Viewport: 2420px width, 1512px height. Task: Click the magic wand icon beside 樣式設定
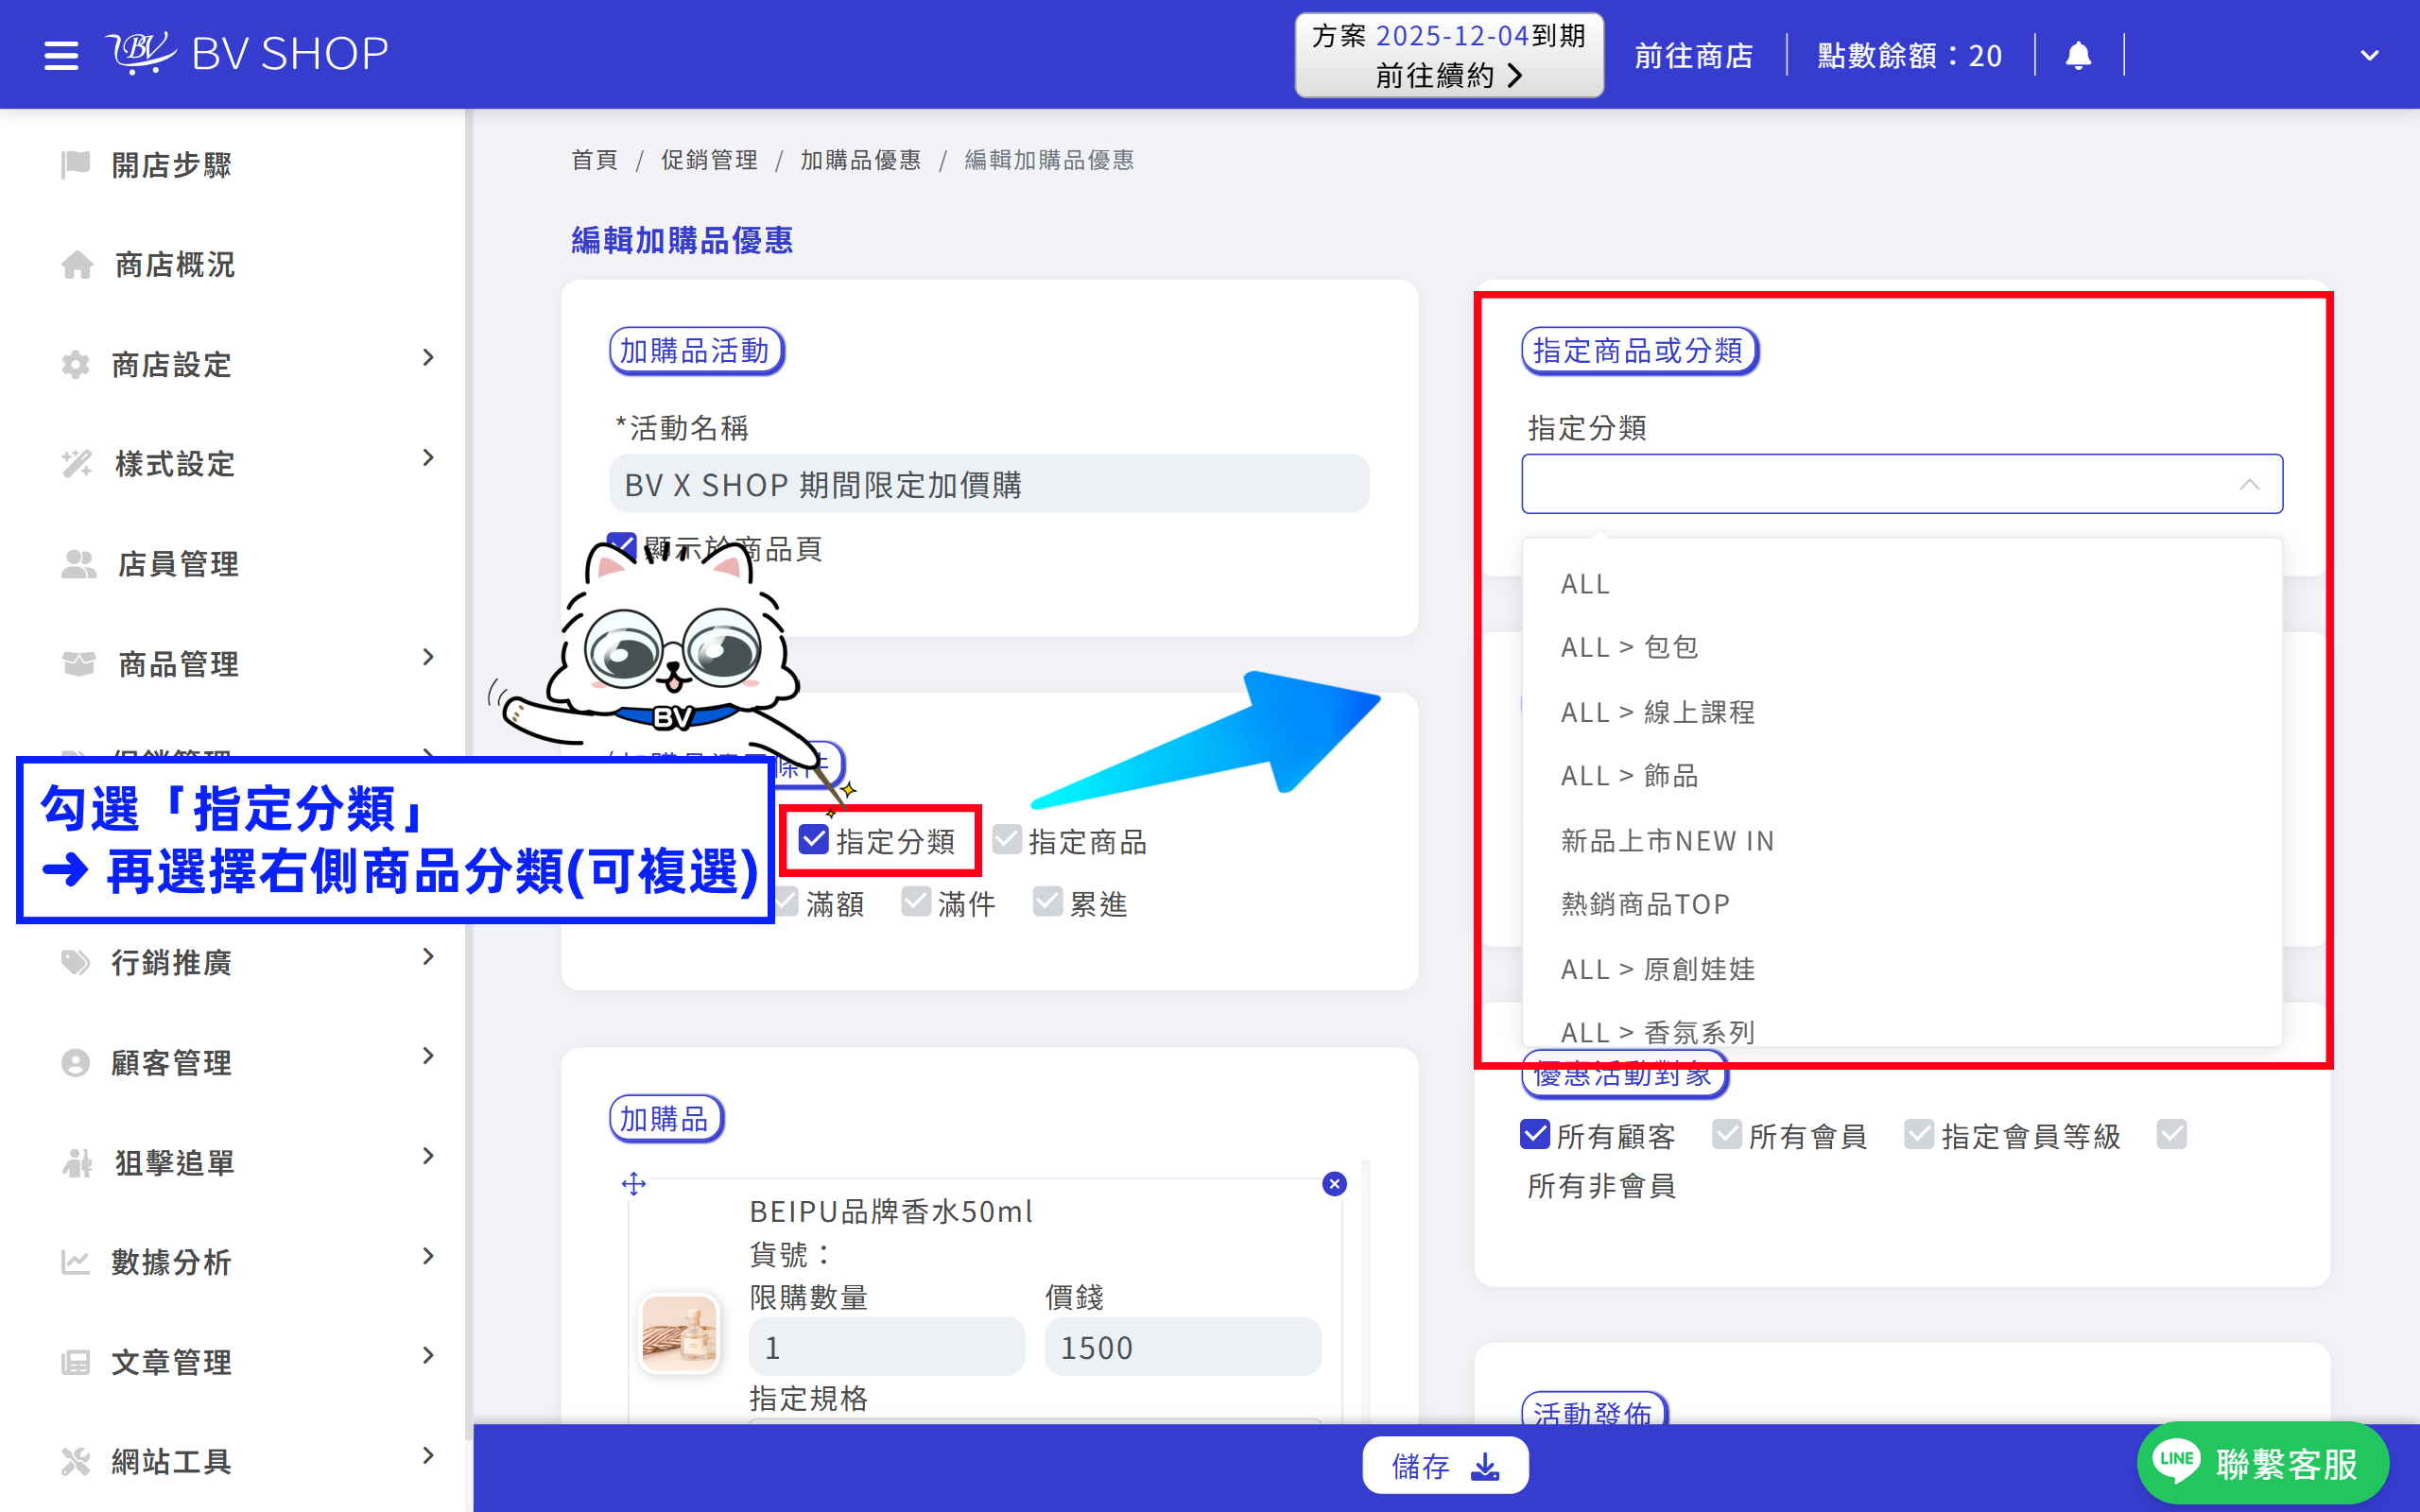point(77,464)
